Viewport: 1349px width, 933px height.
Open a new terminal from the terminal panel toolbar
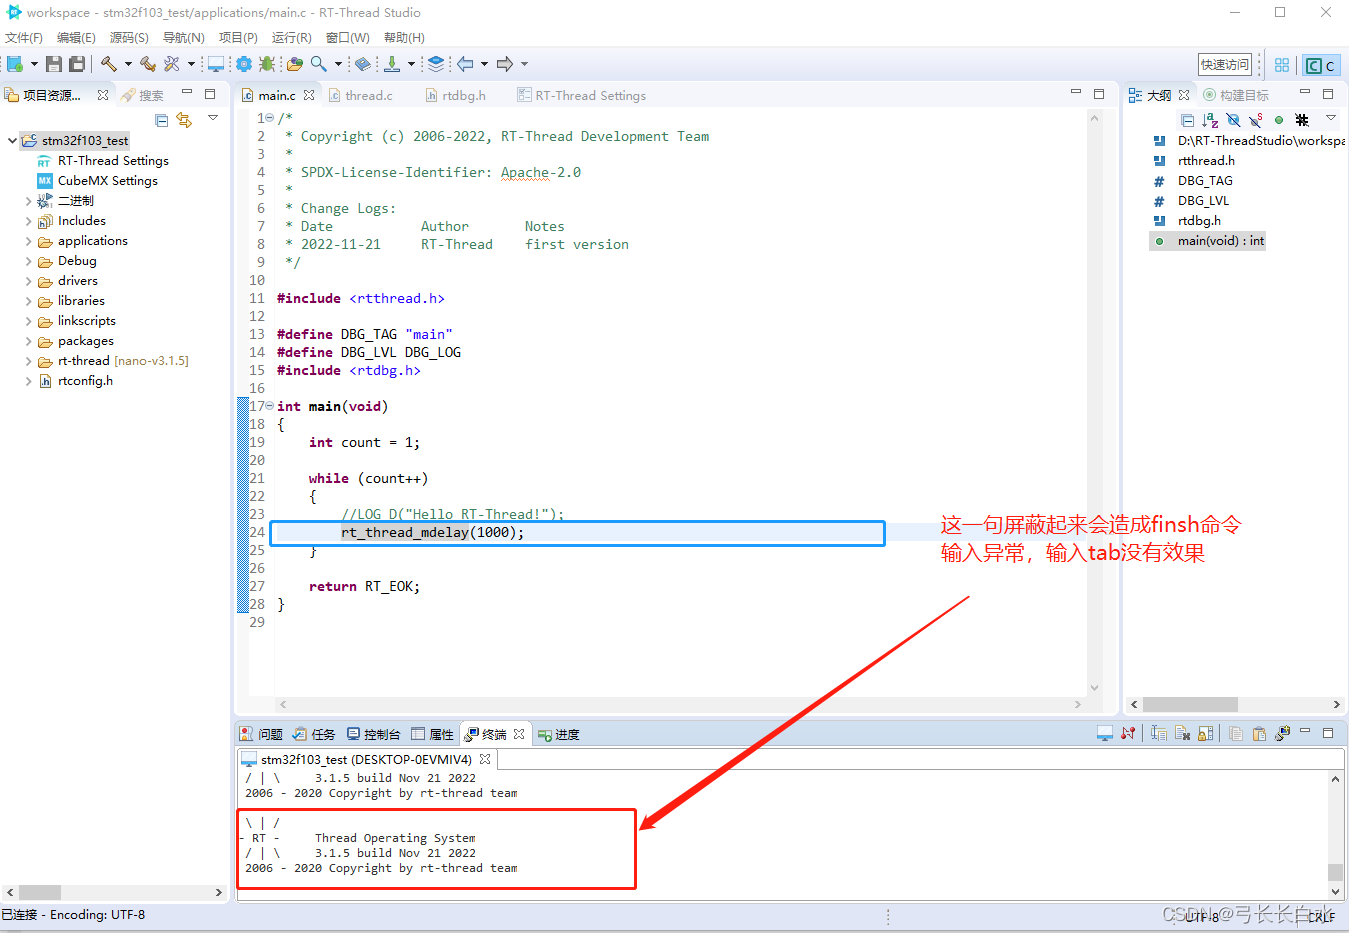point(1105,734)
